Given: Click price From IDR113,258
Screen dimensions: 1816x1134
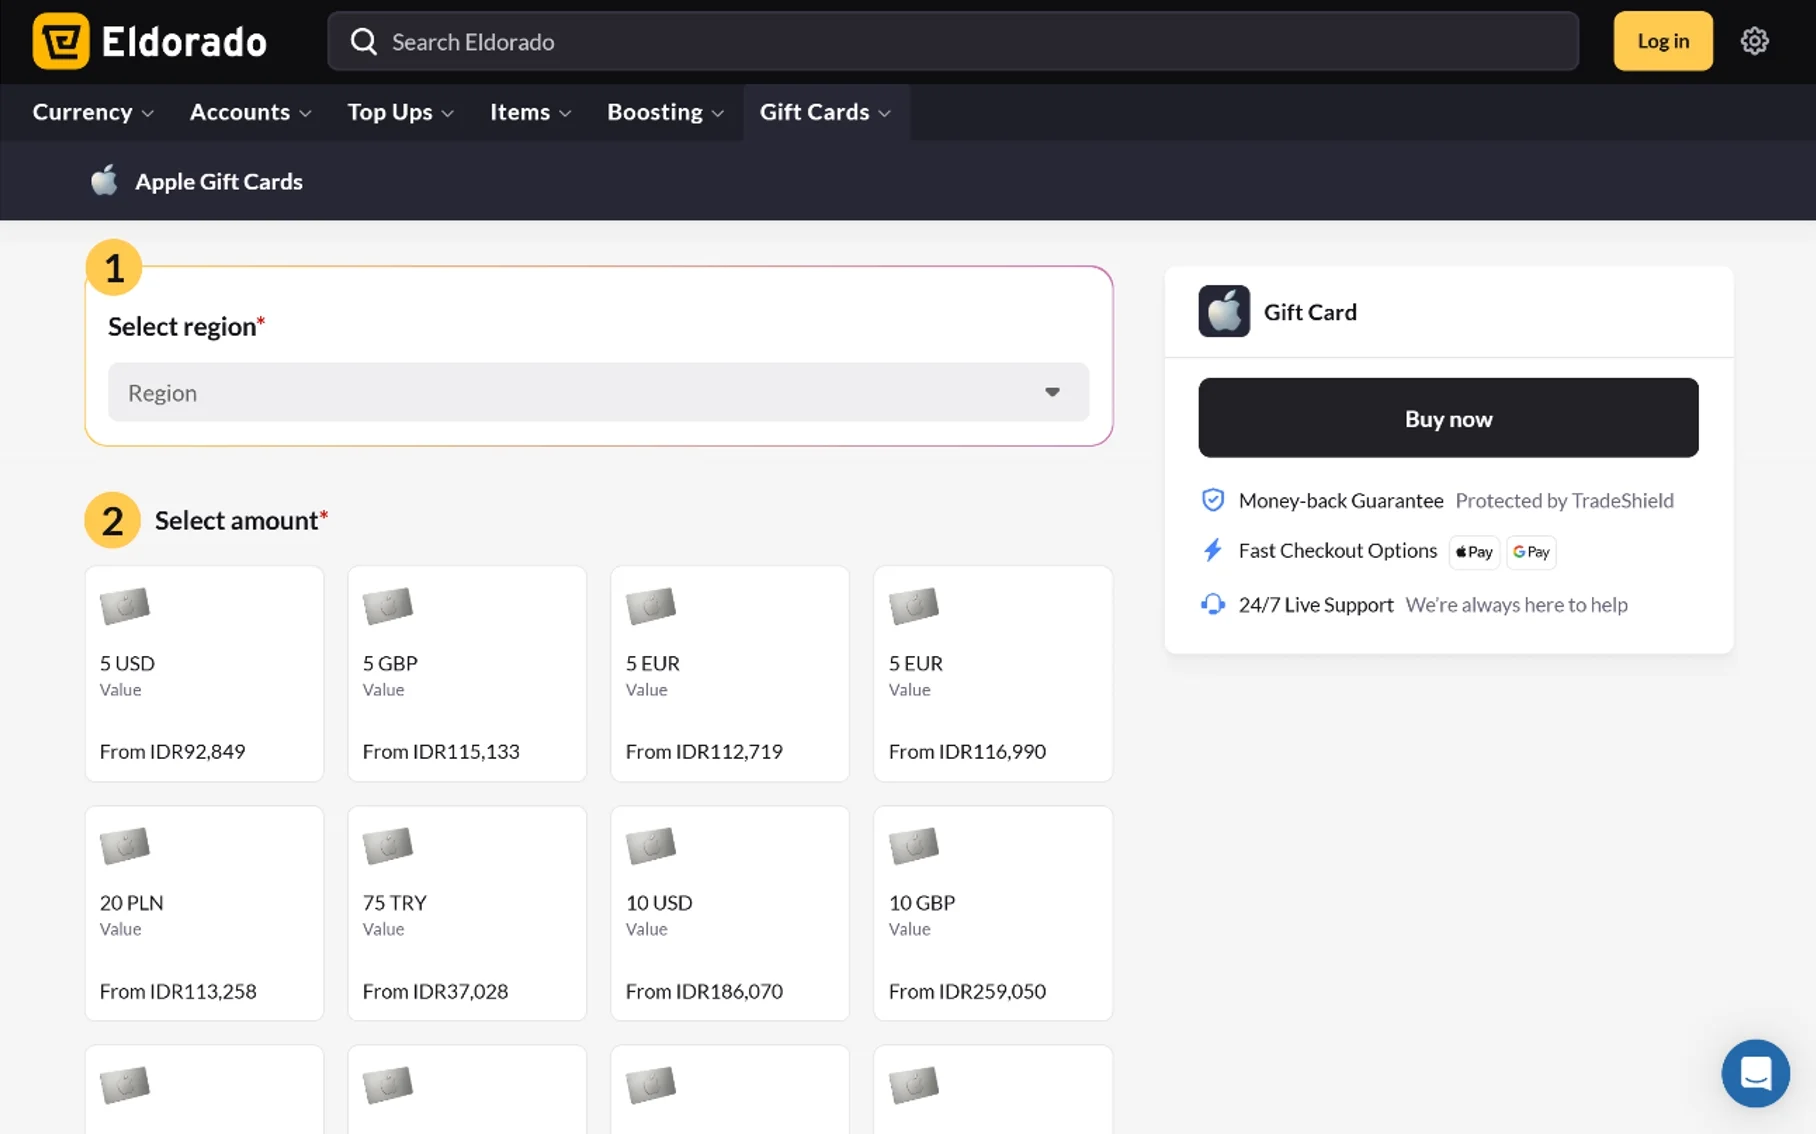Looking at the screenshot, I should coord(178,991).
